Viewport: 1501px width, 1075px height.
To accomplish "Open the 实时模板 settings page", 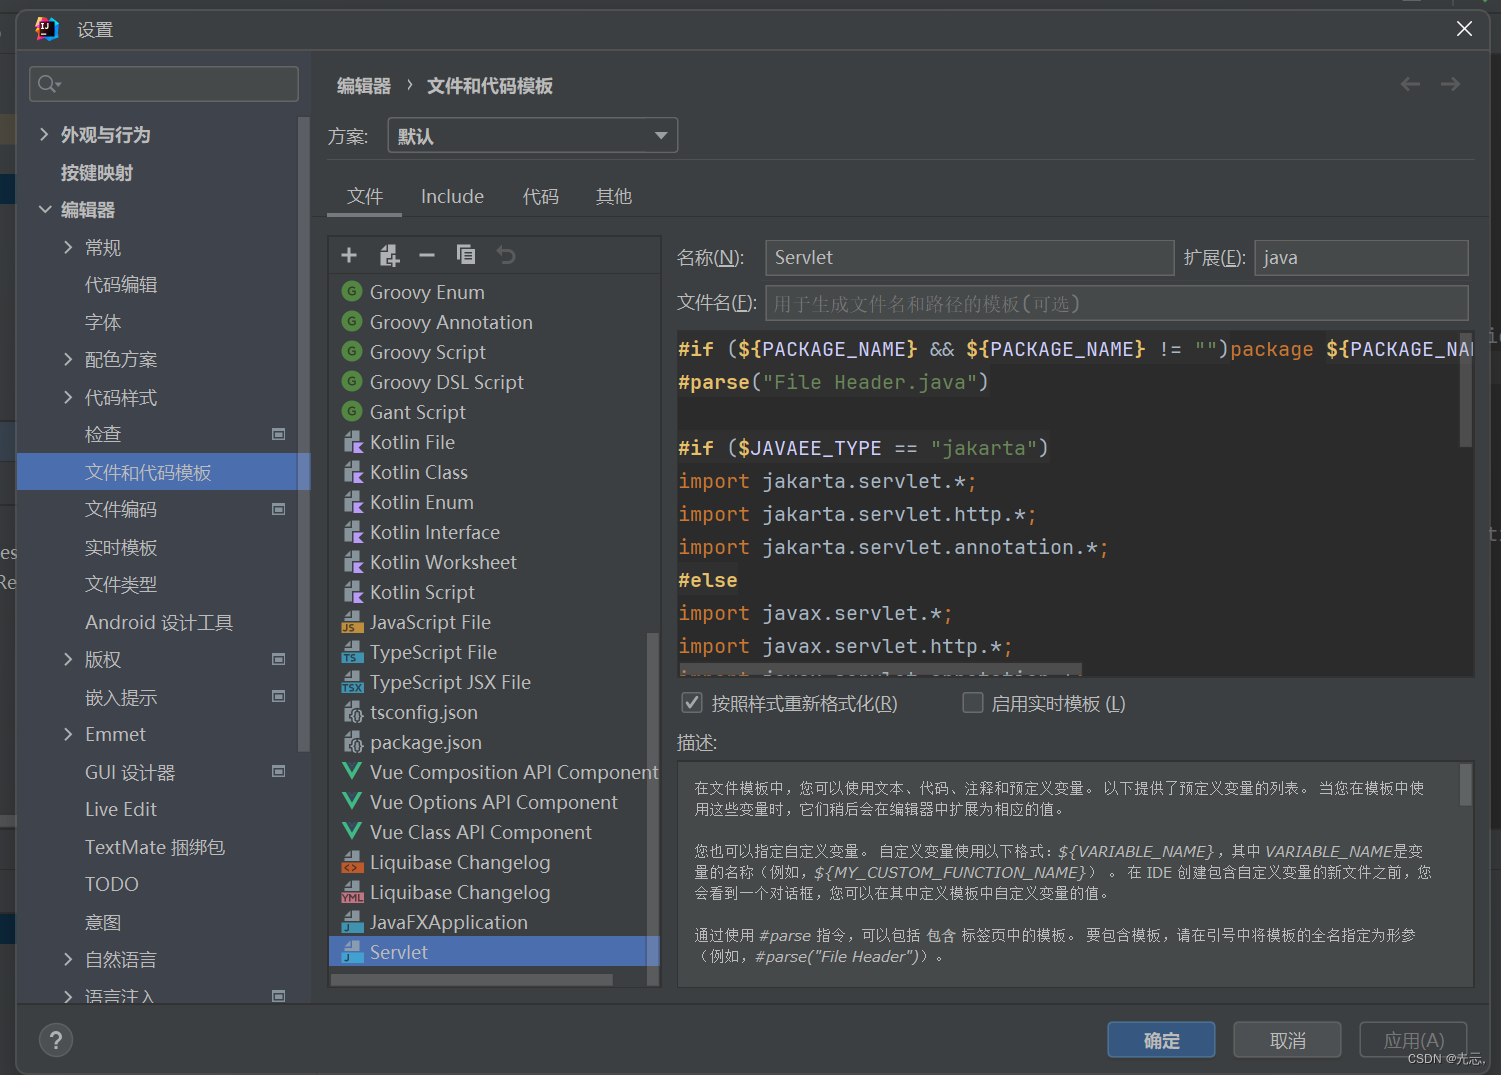I will [x=121, y=547].
